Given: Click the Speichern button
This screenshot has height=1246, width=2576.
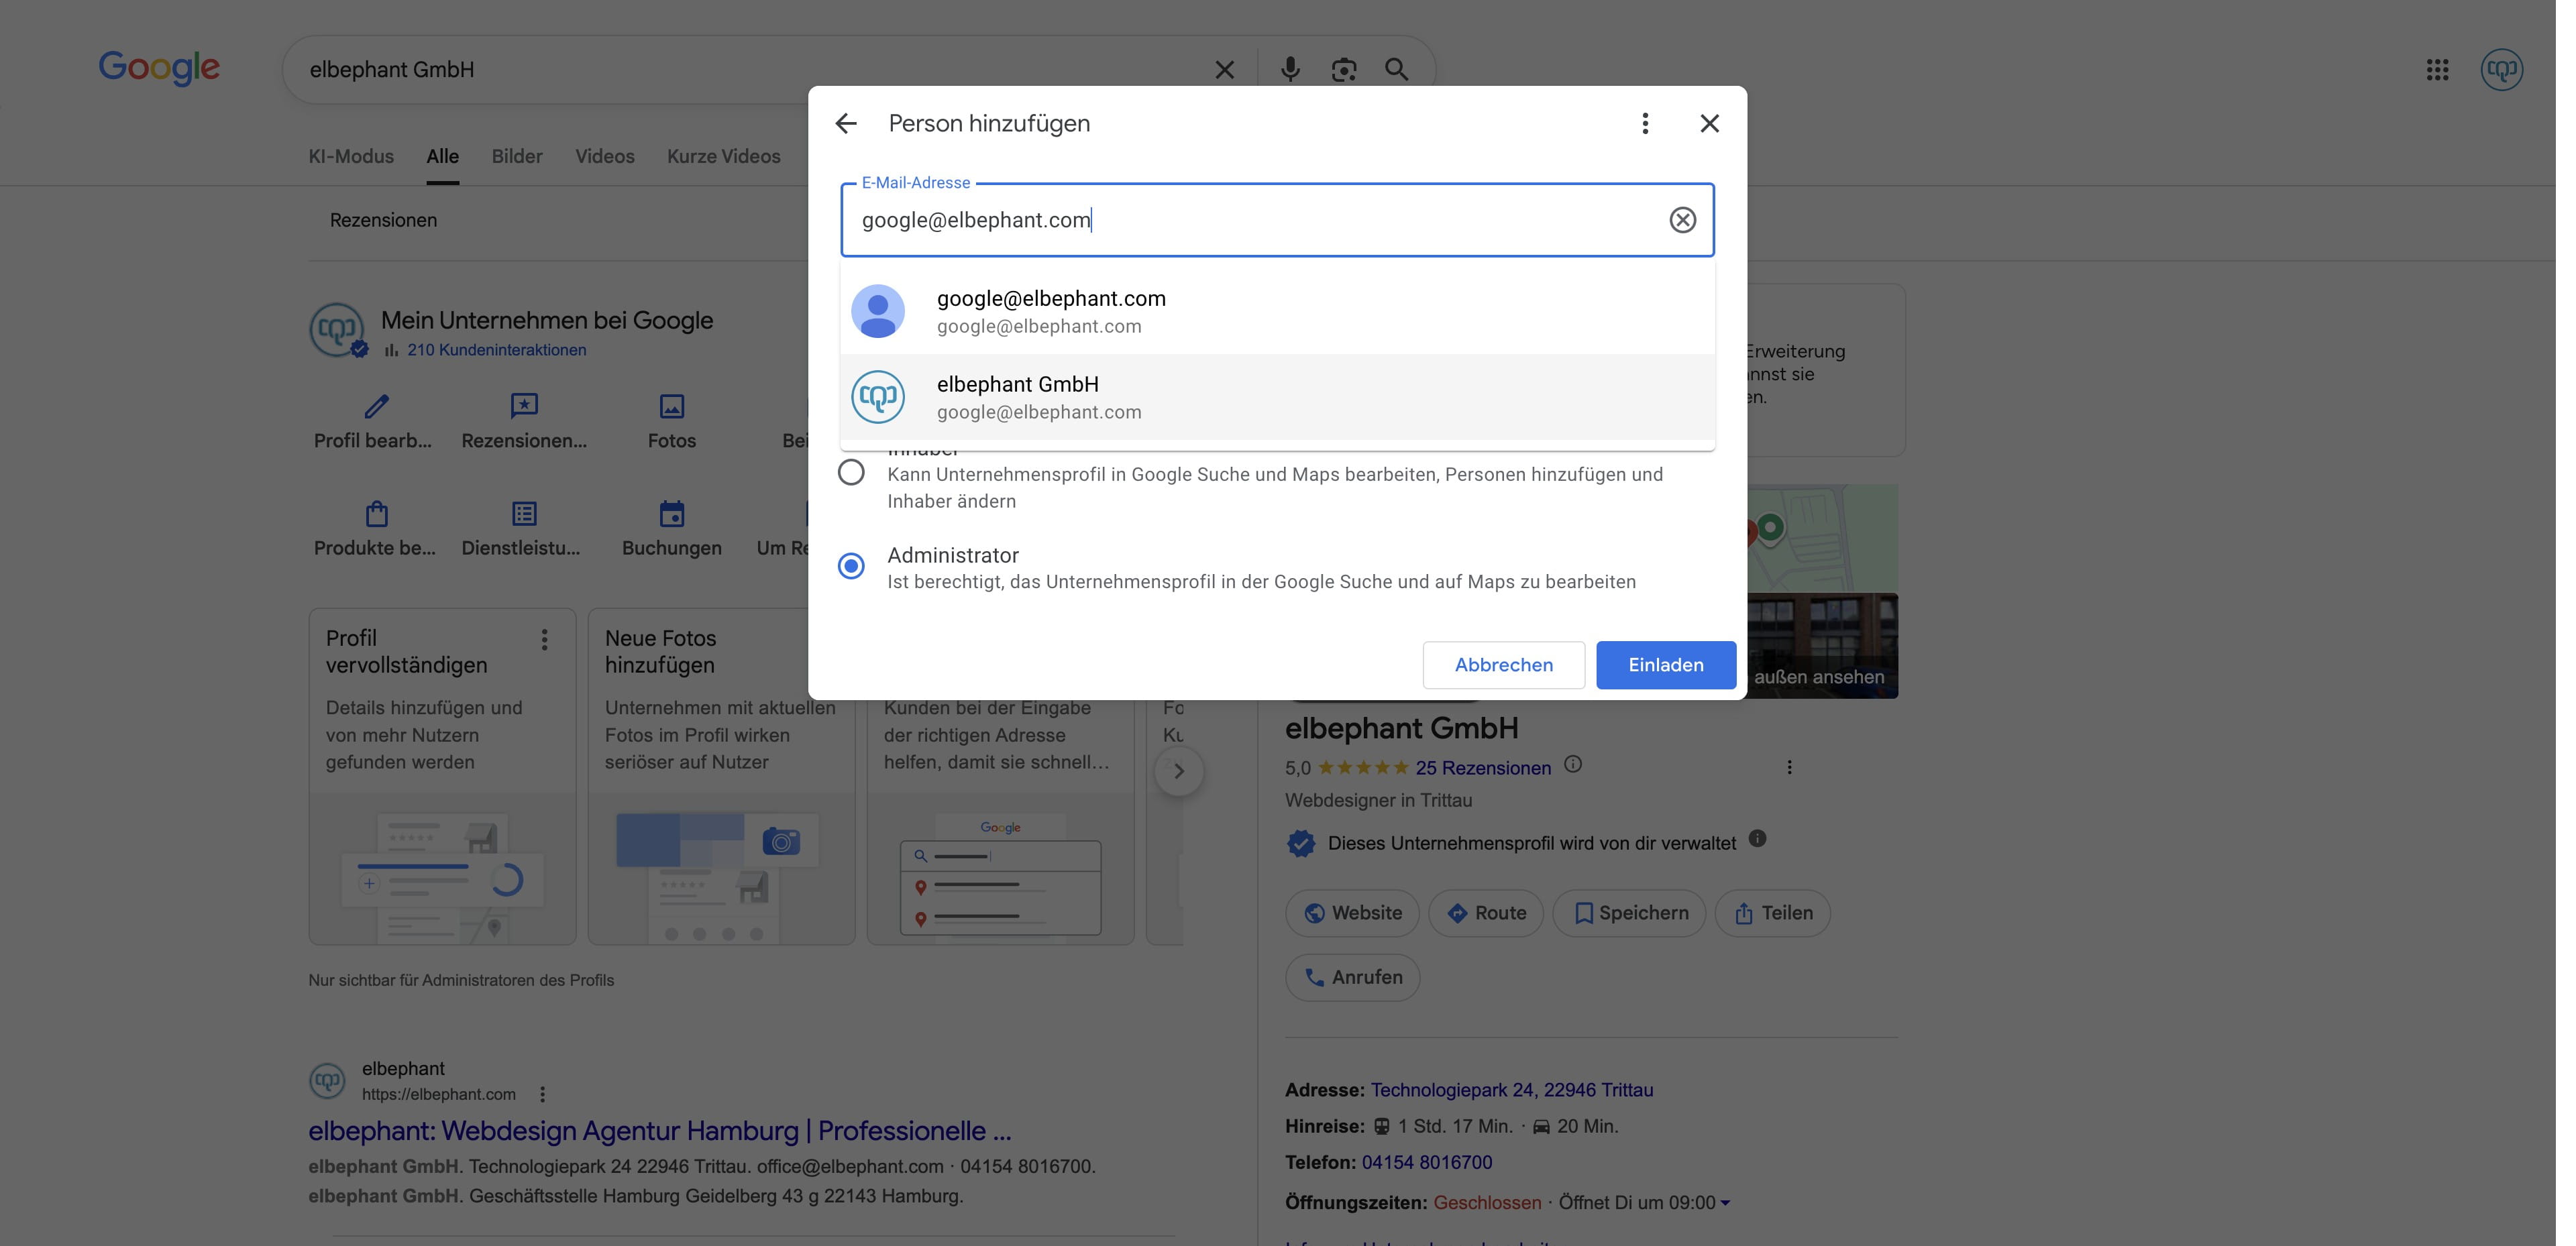Looking at the screenshot, I should [1628, 913].
